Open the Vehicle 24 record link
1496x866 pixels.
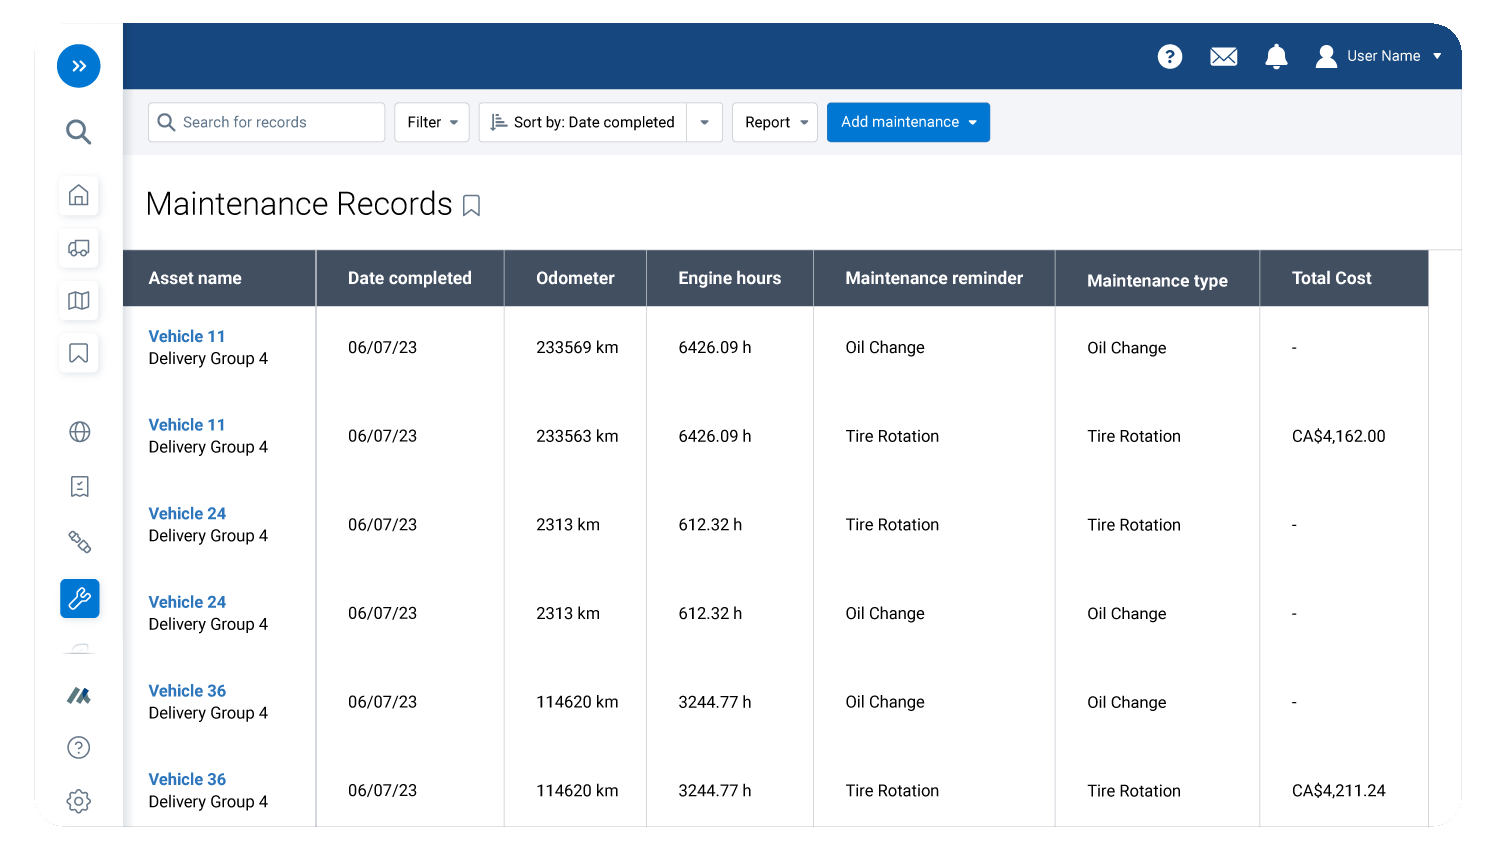point(187,513)
